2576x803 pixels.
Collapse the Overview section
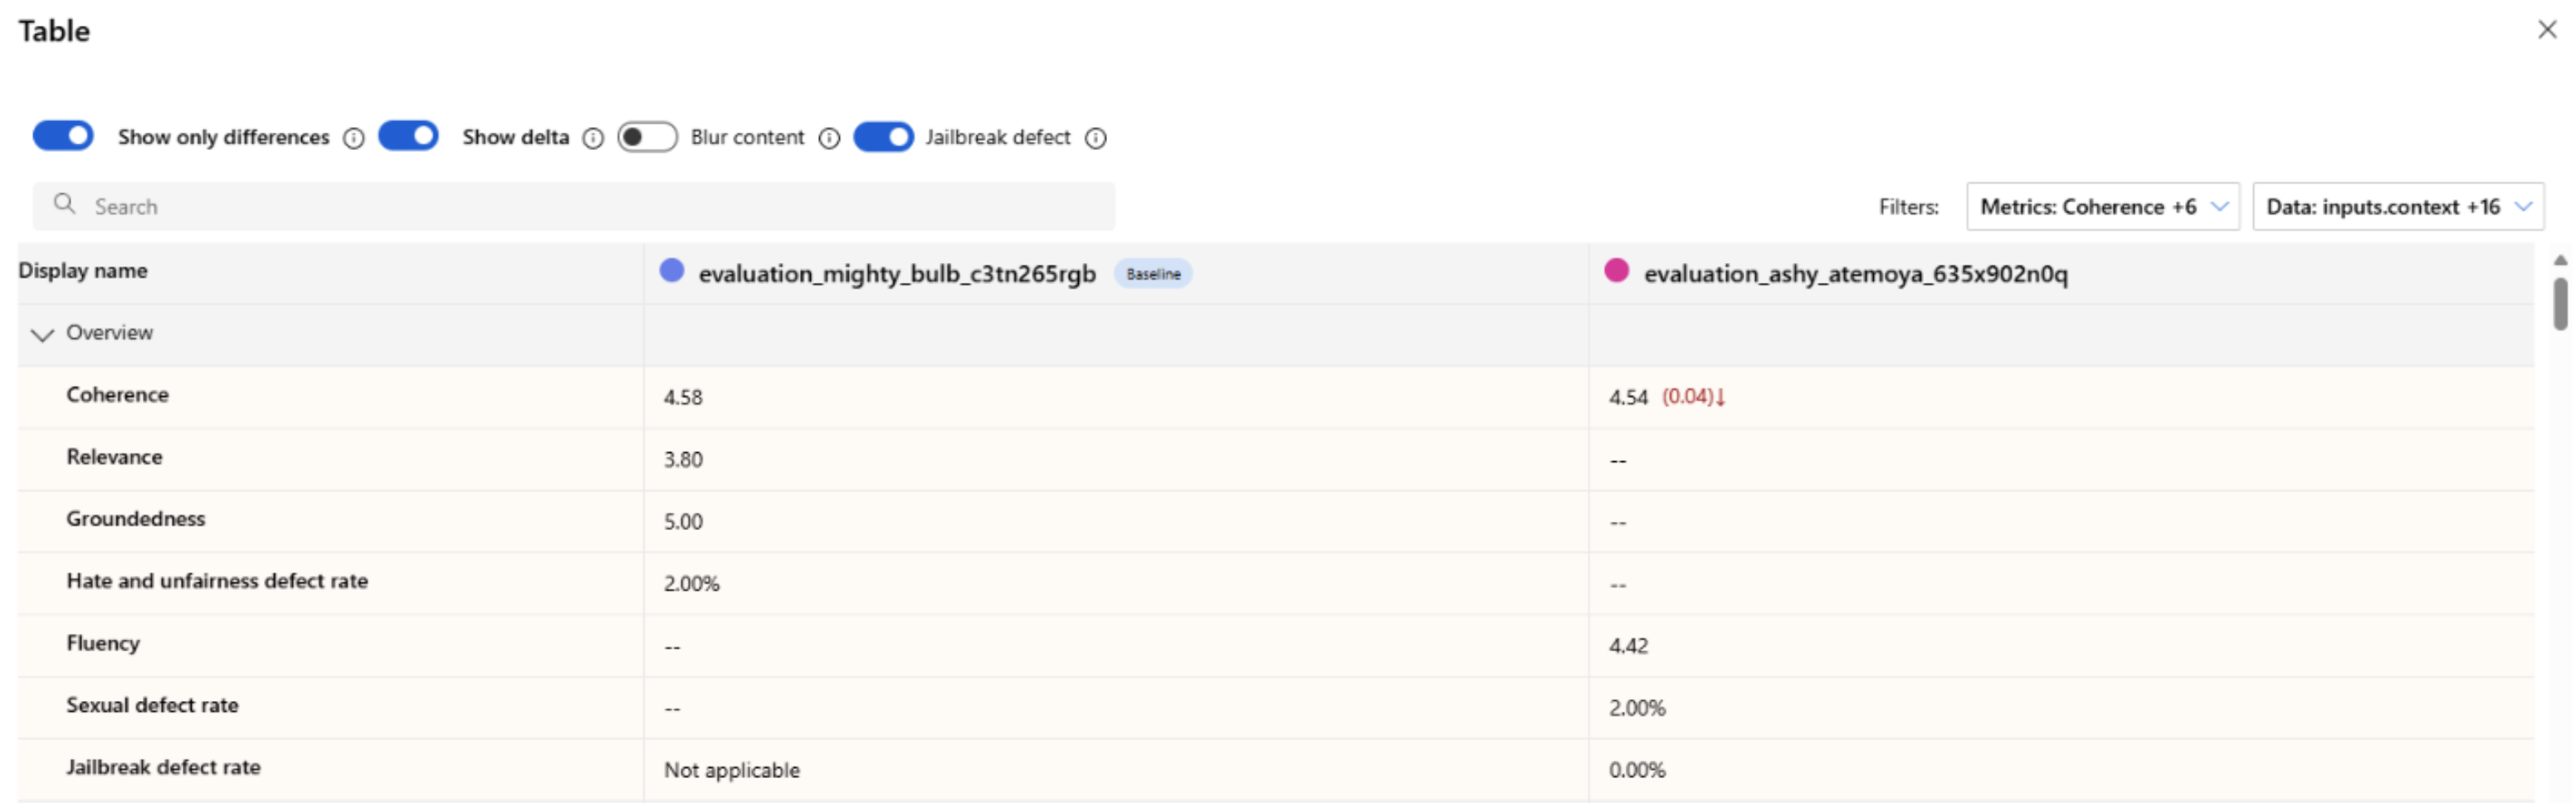tap(42, 334)
